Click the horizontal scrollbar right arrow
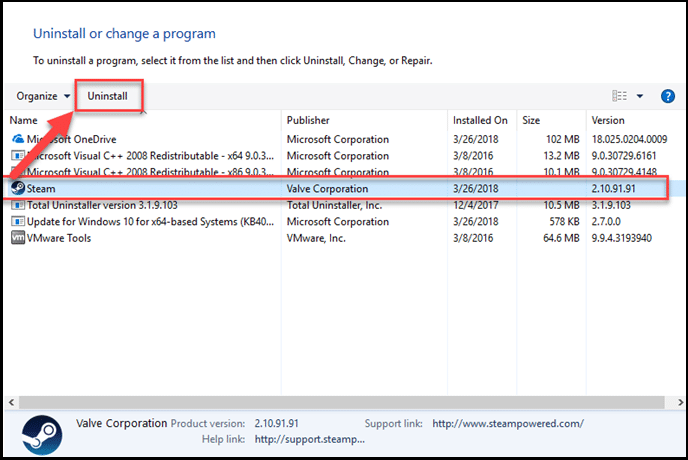Screen dimensions: 688x460 (680, 402)
